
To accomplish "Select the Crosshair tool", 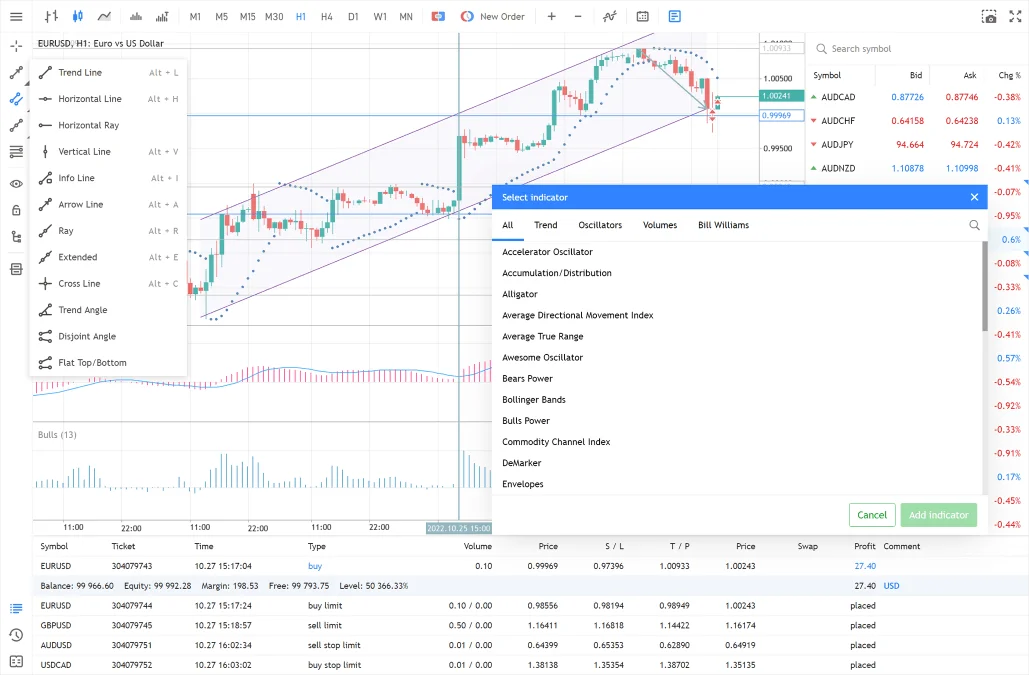I will click(x=16, y=45).
